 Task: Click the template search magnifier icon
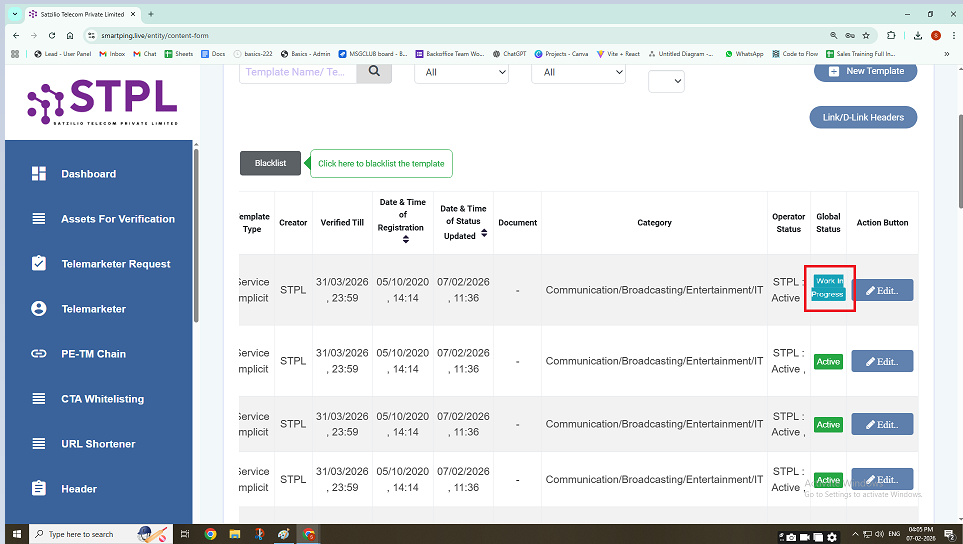coord(374,71)
